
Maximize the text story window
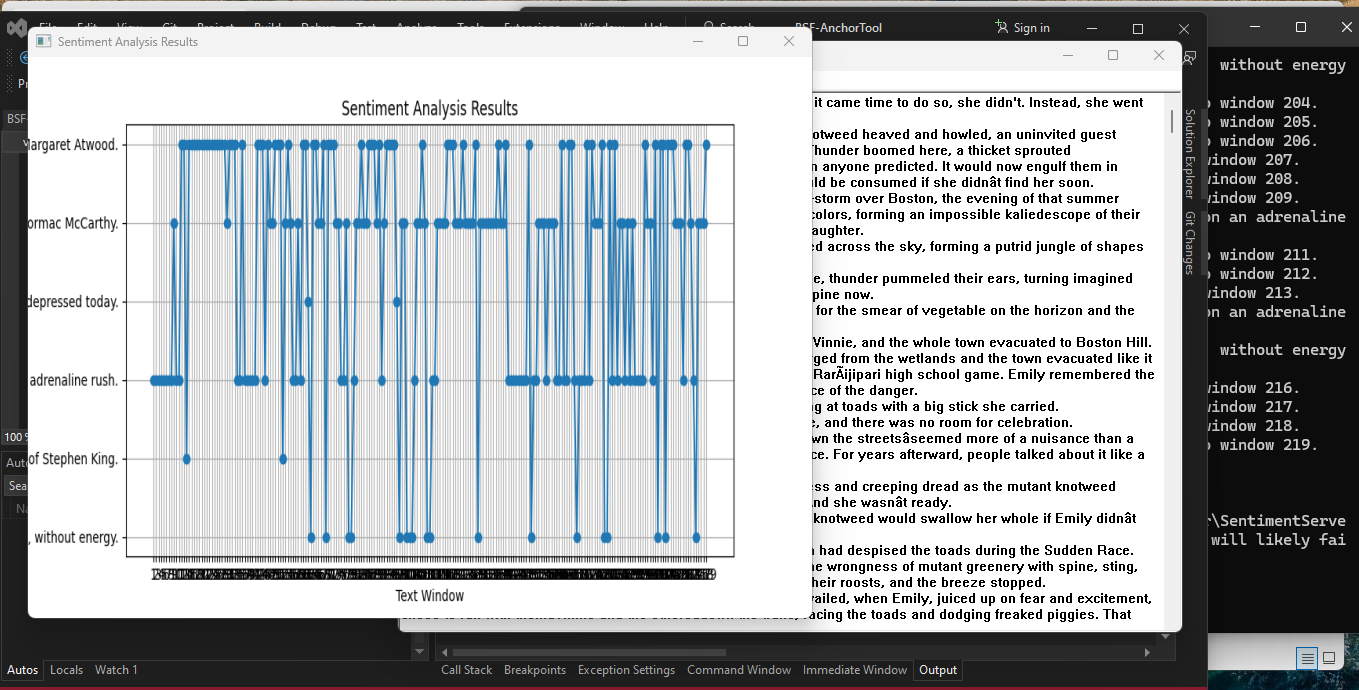coord(1113,55)
